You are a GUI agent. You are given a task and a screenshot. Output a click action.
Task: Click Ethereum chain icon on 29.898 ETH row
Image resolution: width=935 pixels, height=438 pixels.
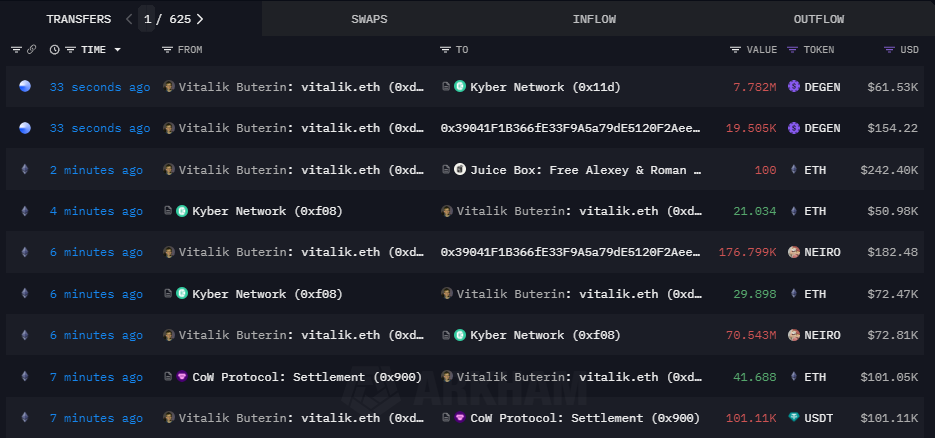pyautogui.click(x=24, y=293)
